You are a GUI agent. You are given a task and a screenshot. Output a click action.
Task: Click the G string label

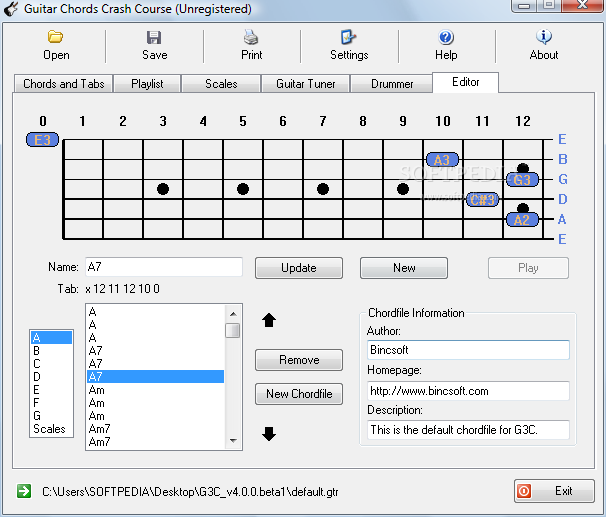coord(563,179)
